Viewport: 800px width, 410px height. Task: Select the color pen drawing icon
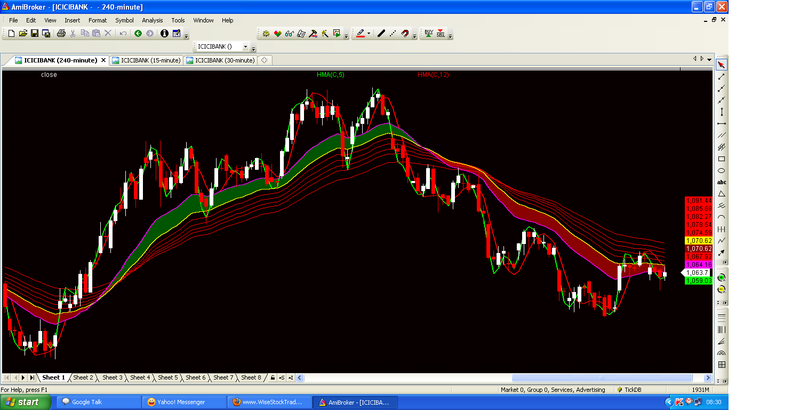360,34
